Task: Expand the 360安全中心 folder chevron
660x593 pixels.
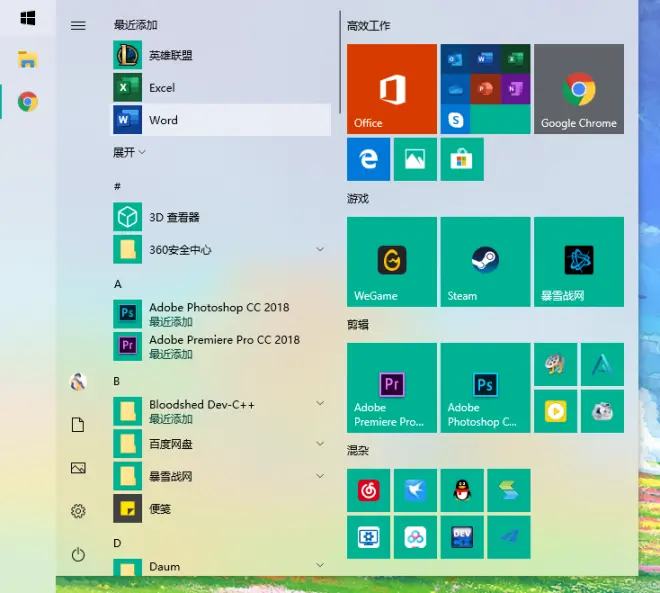Action: [x=320, y=250]
